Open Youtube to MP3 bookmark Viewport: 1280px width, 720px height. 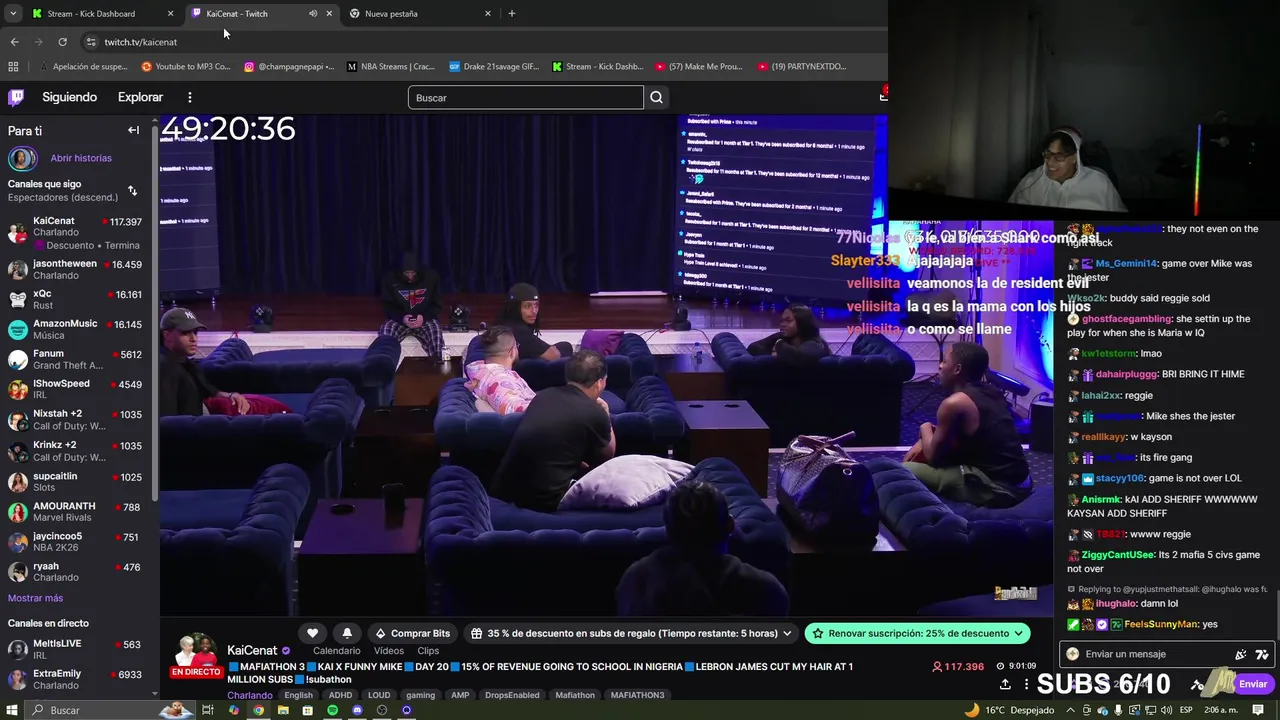[x=186, y=67]
